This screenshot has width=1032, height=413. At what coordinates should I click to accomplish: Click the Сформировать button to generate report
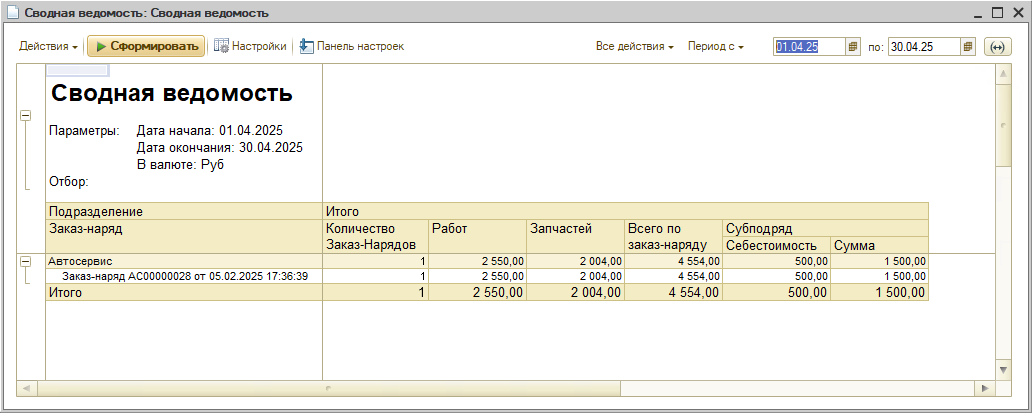click(146, 47)
